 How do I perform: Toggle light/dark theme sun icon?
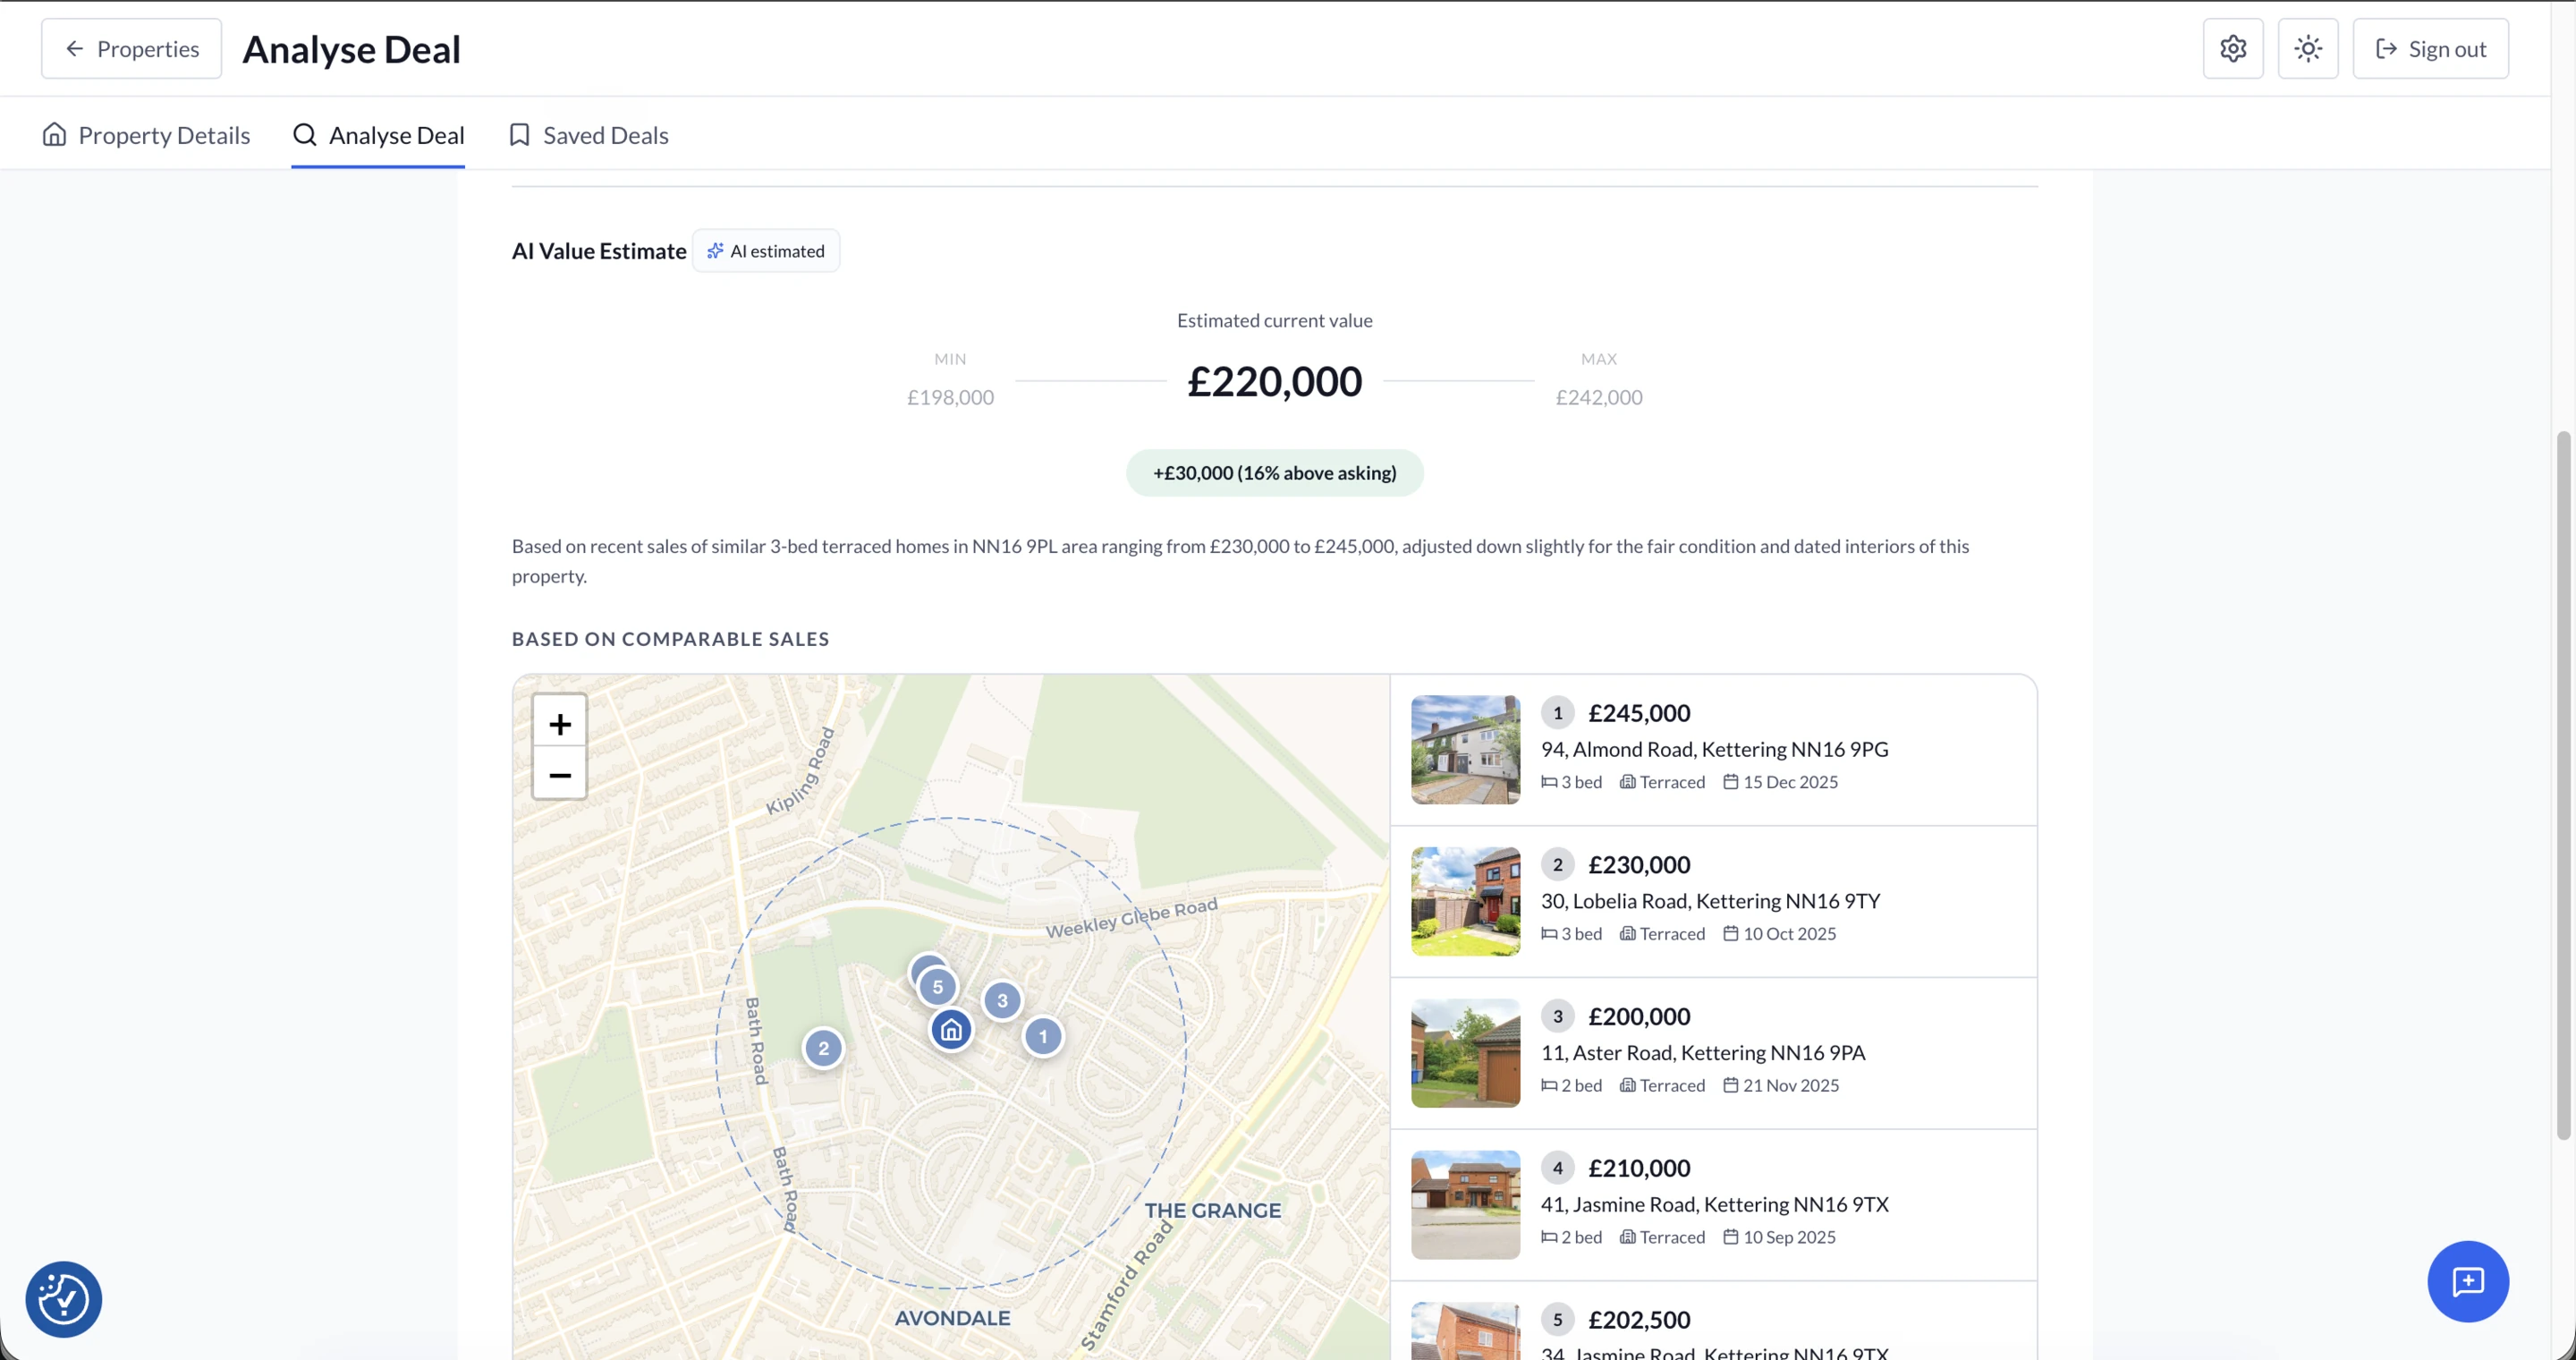coord(2308,49)
